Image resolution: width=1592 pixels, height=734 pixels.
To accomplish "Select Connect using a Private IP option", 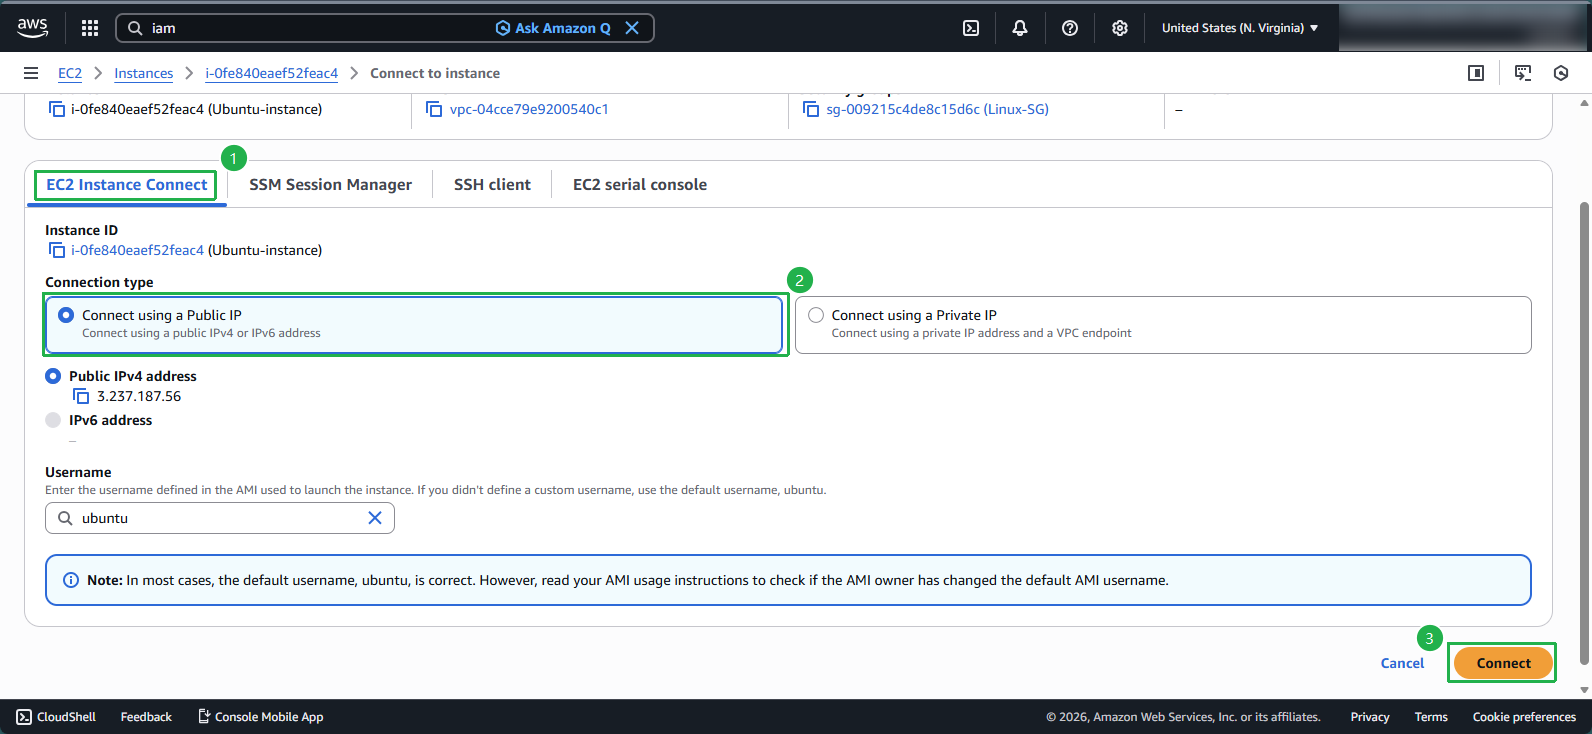I will point(1163,324).
